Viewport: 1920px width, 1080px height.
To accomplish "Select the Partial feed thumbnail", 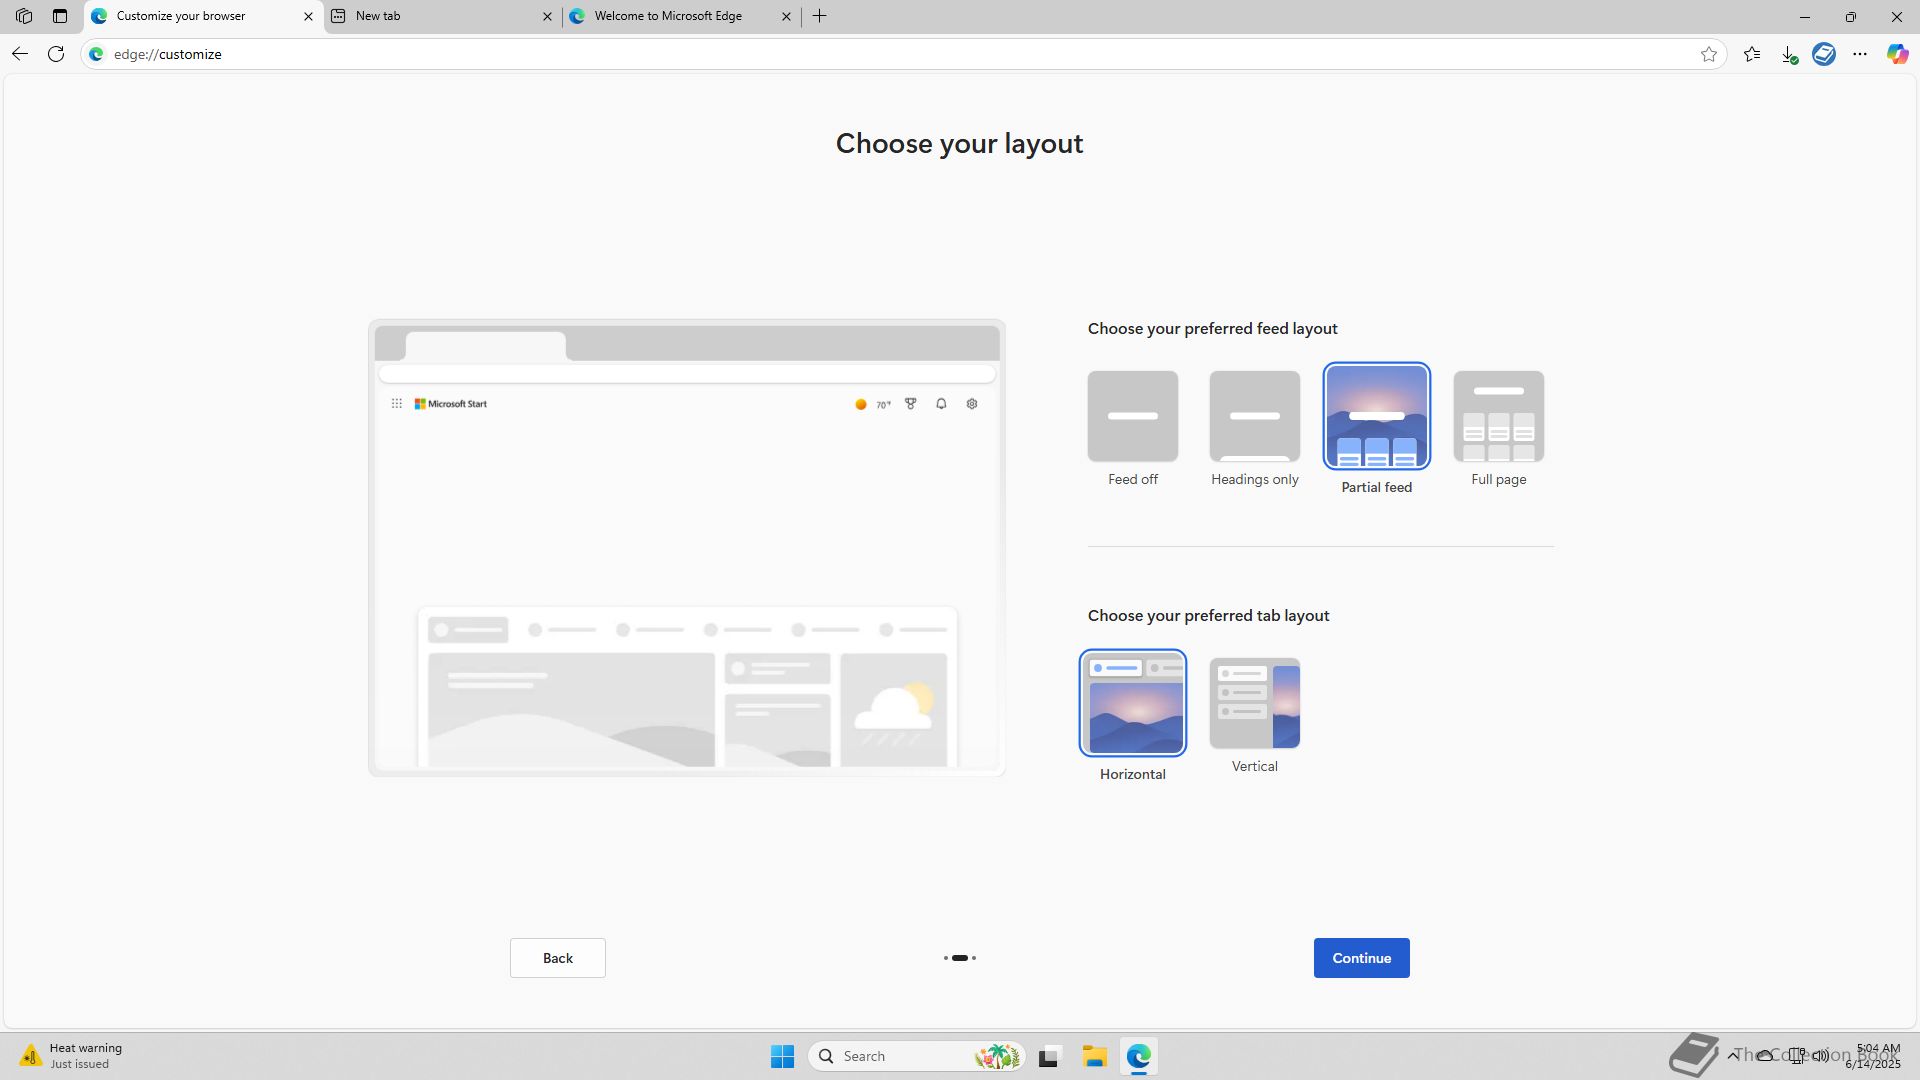I will [1376, 416].
